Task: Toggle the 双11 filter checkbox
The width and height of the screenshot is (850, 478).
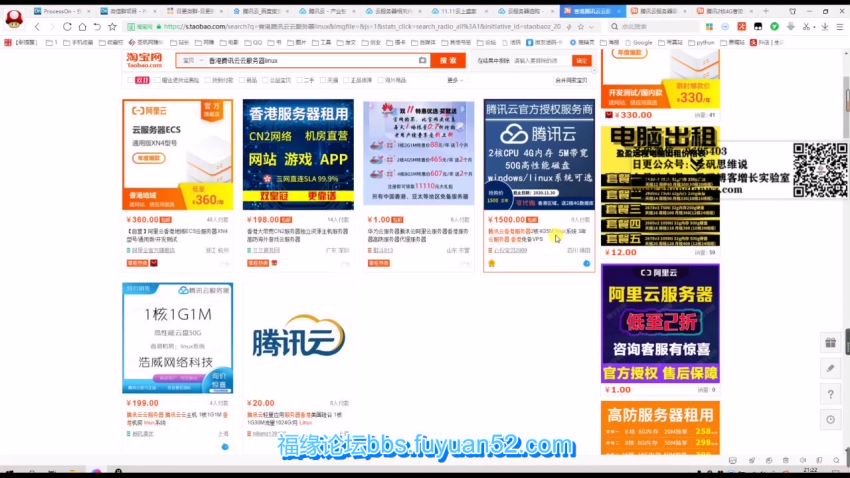Action: pyautogui.click(x=131, y=80)
